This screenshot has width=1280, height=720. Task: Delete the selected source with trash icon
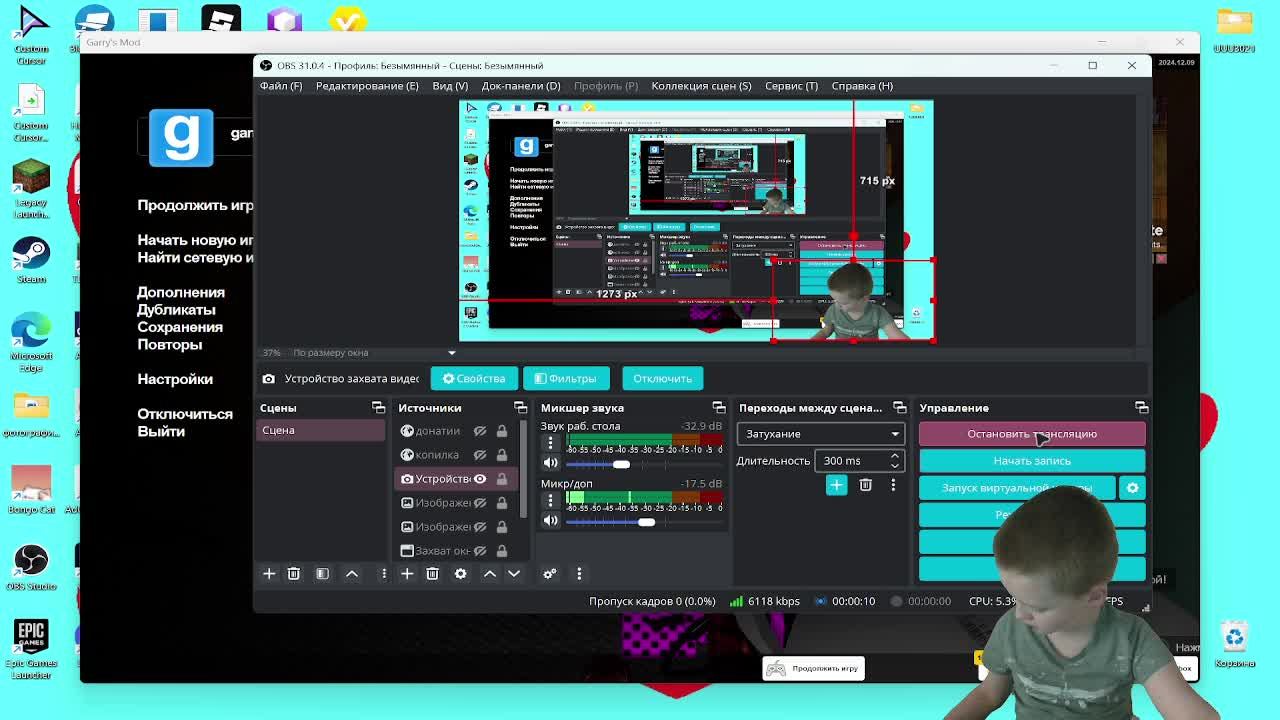pyautogui.click(x=432, y=573)
